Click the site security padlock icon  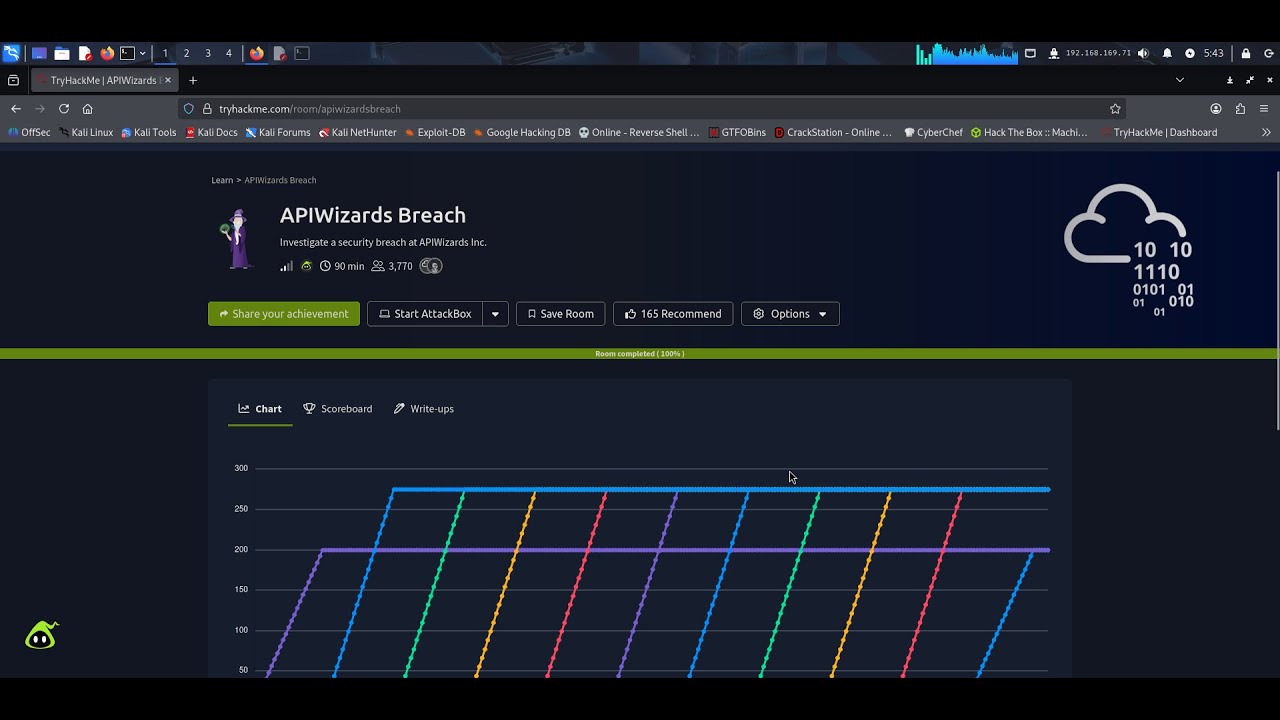[x=207, y=108]
